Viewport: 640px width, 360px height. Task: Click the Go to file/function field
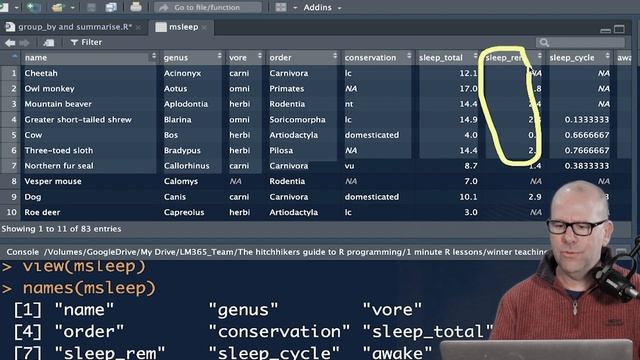click(x=207, y=7)
